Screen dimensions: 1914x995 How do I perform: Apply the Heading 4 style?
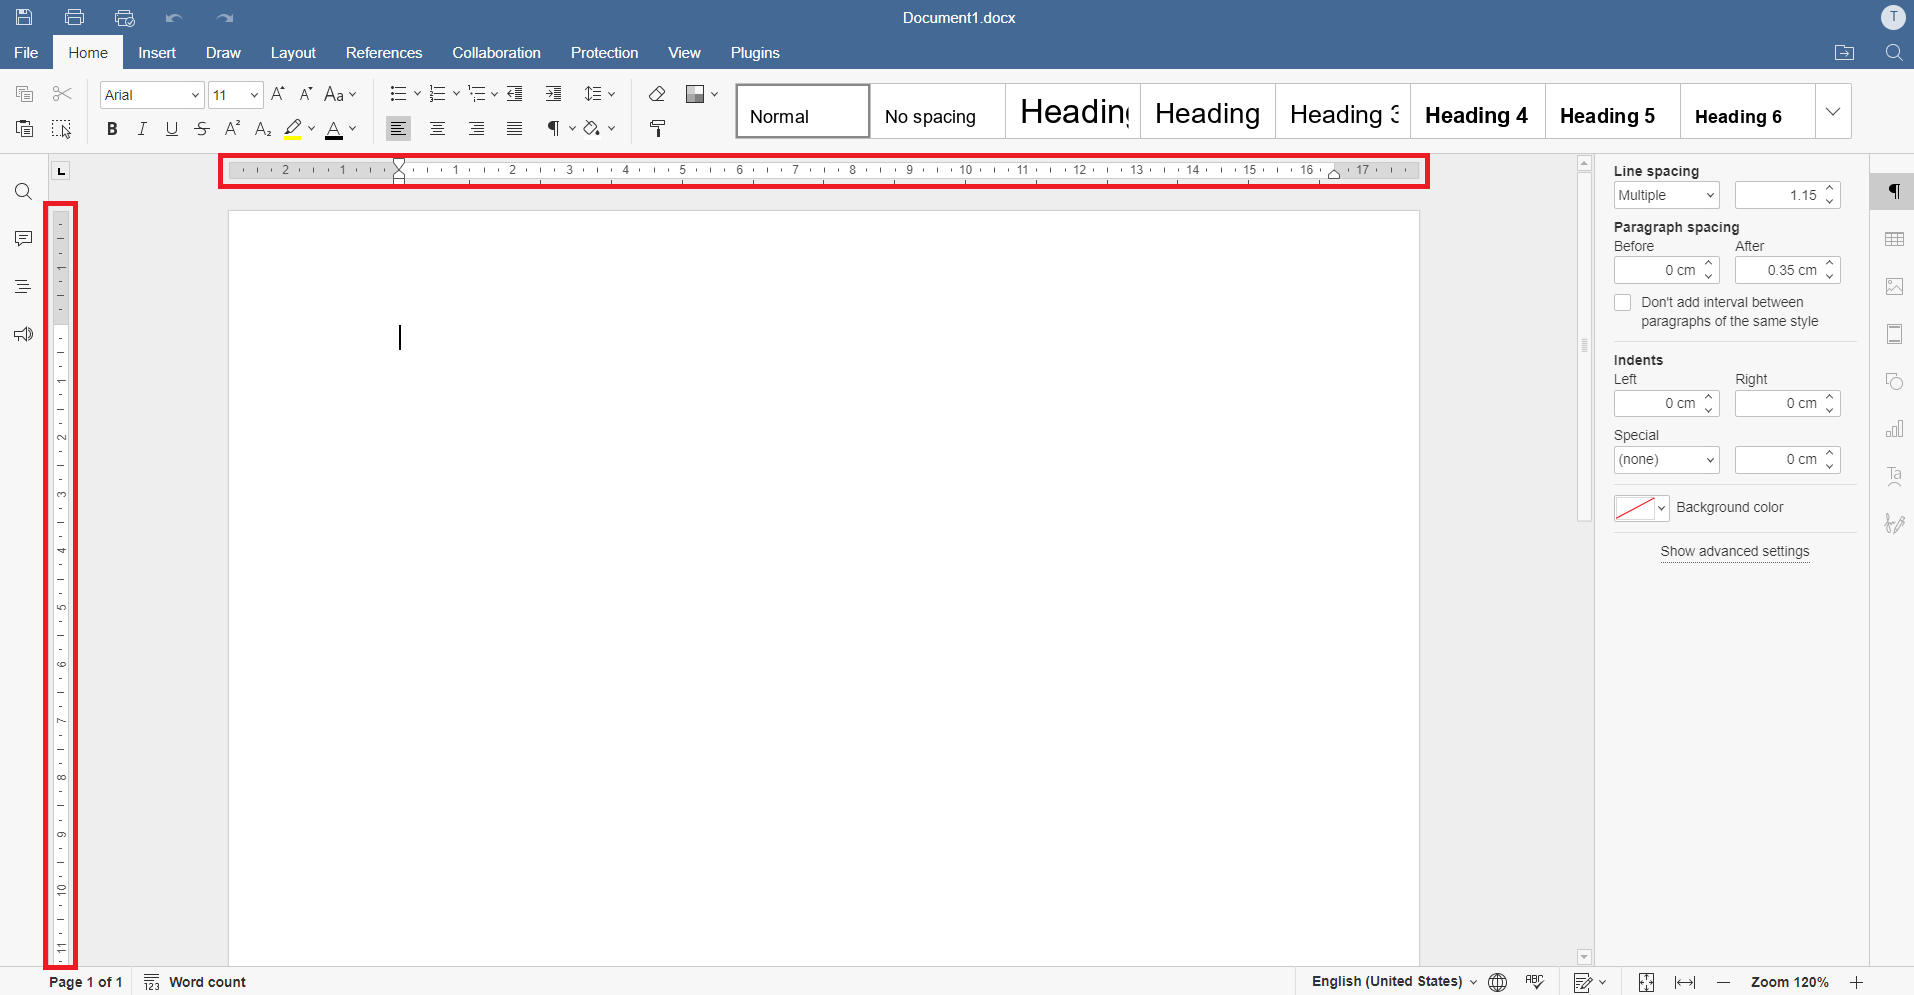(1476, 114)
